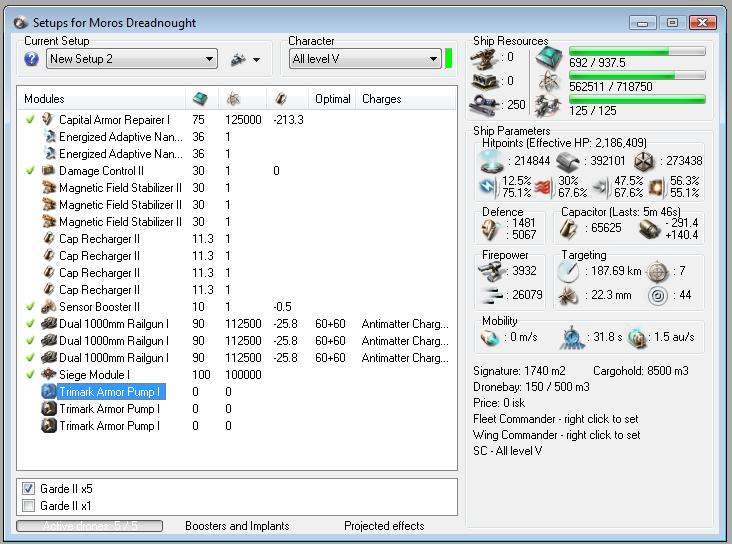732x545 pixels.
Task: Click the CPU usage bar 692 / 937.5
Action: (637, 51)
